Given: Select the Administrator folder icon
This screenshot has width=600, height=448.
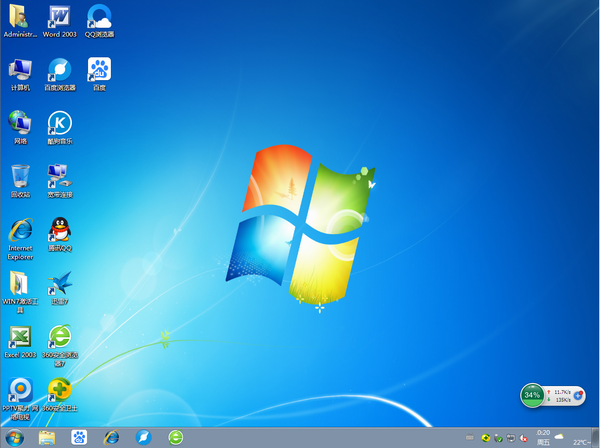Looking at the screenshot, I should pyautogui.click(x=20, y=17).
